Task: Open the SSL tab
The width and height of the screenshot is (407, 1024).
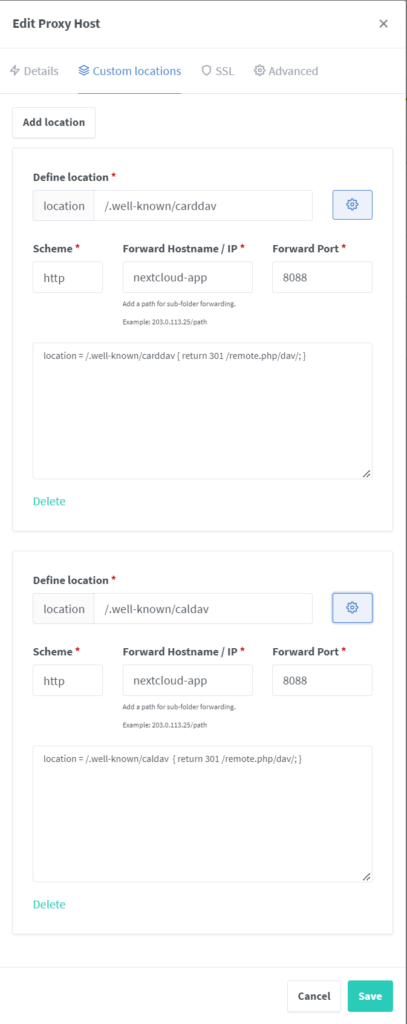Action: pyautogui.click(x=218, y=71)
